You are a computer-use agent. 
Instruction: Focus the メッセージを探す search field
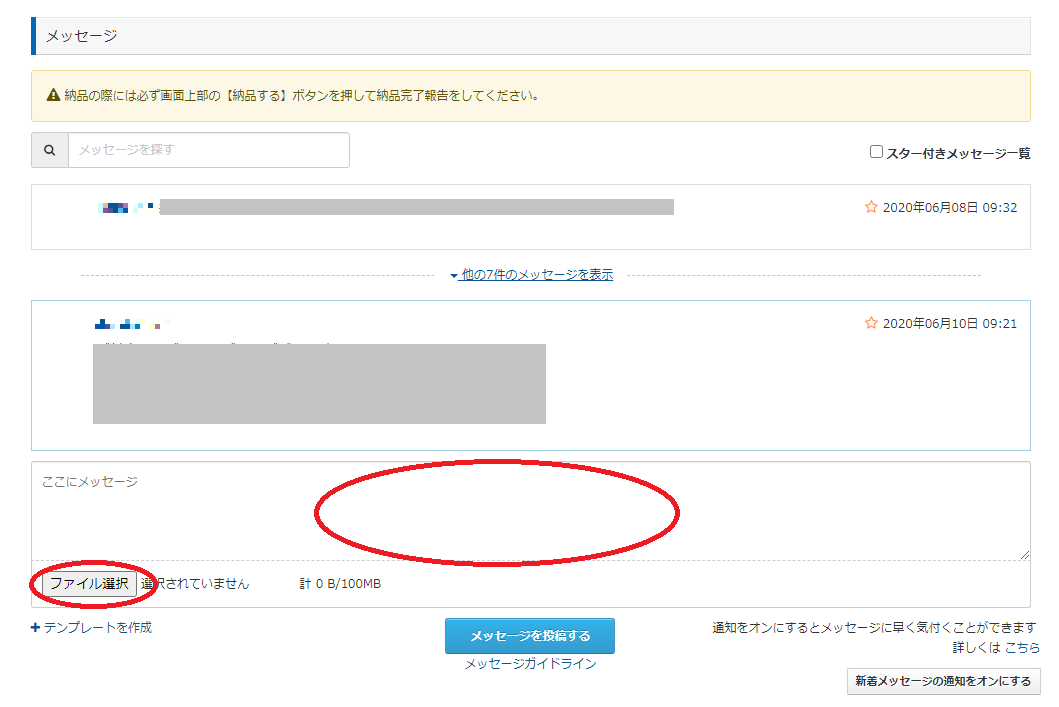click(x=208, y=150)
